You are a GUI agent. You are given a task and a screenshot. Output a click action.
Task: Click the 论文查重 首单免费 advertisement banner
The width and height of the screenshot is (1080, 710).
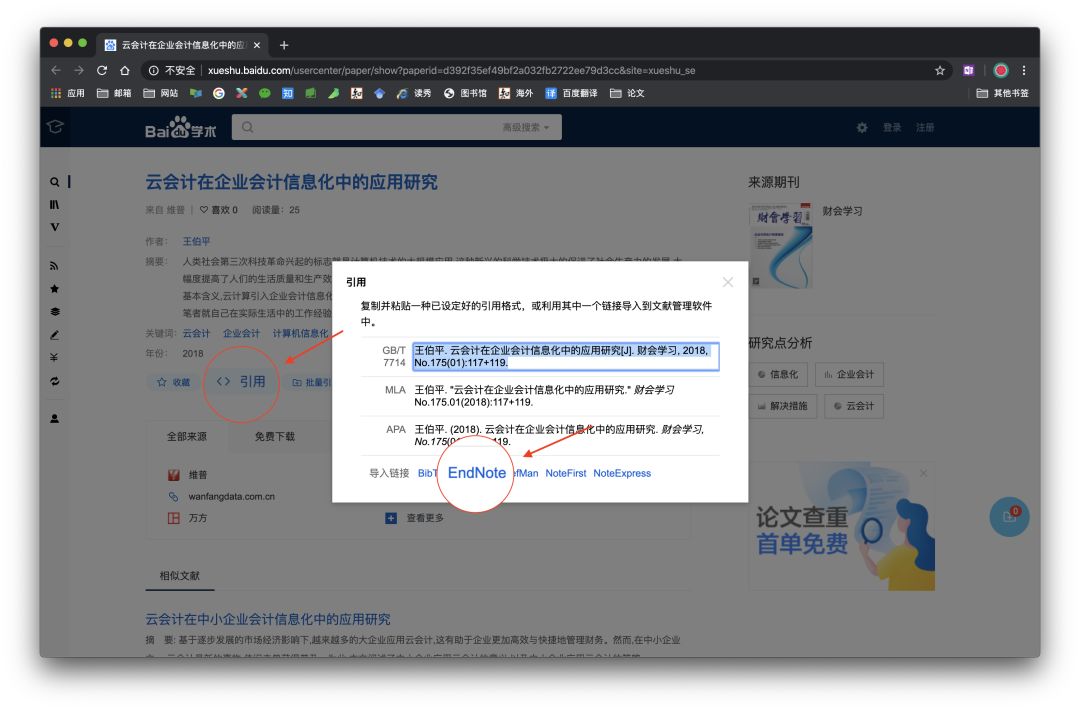click(x=842, y=528)
